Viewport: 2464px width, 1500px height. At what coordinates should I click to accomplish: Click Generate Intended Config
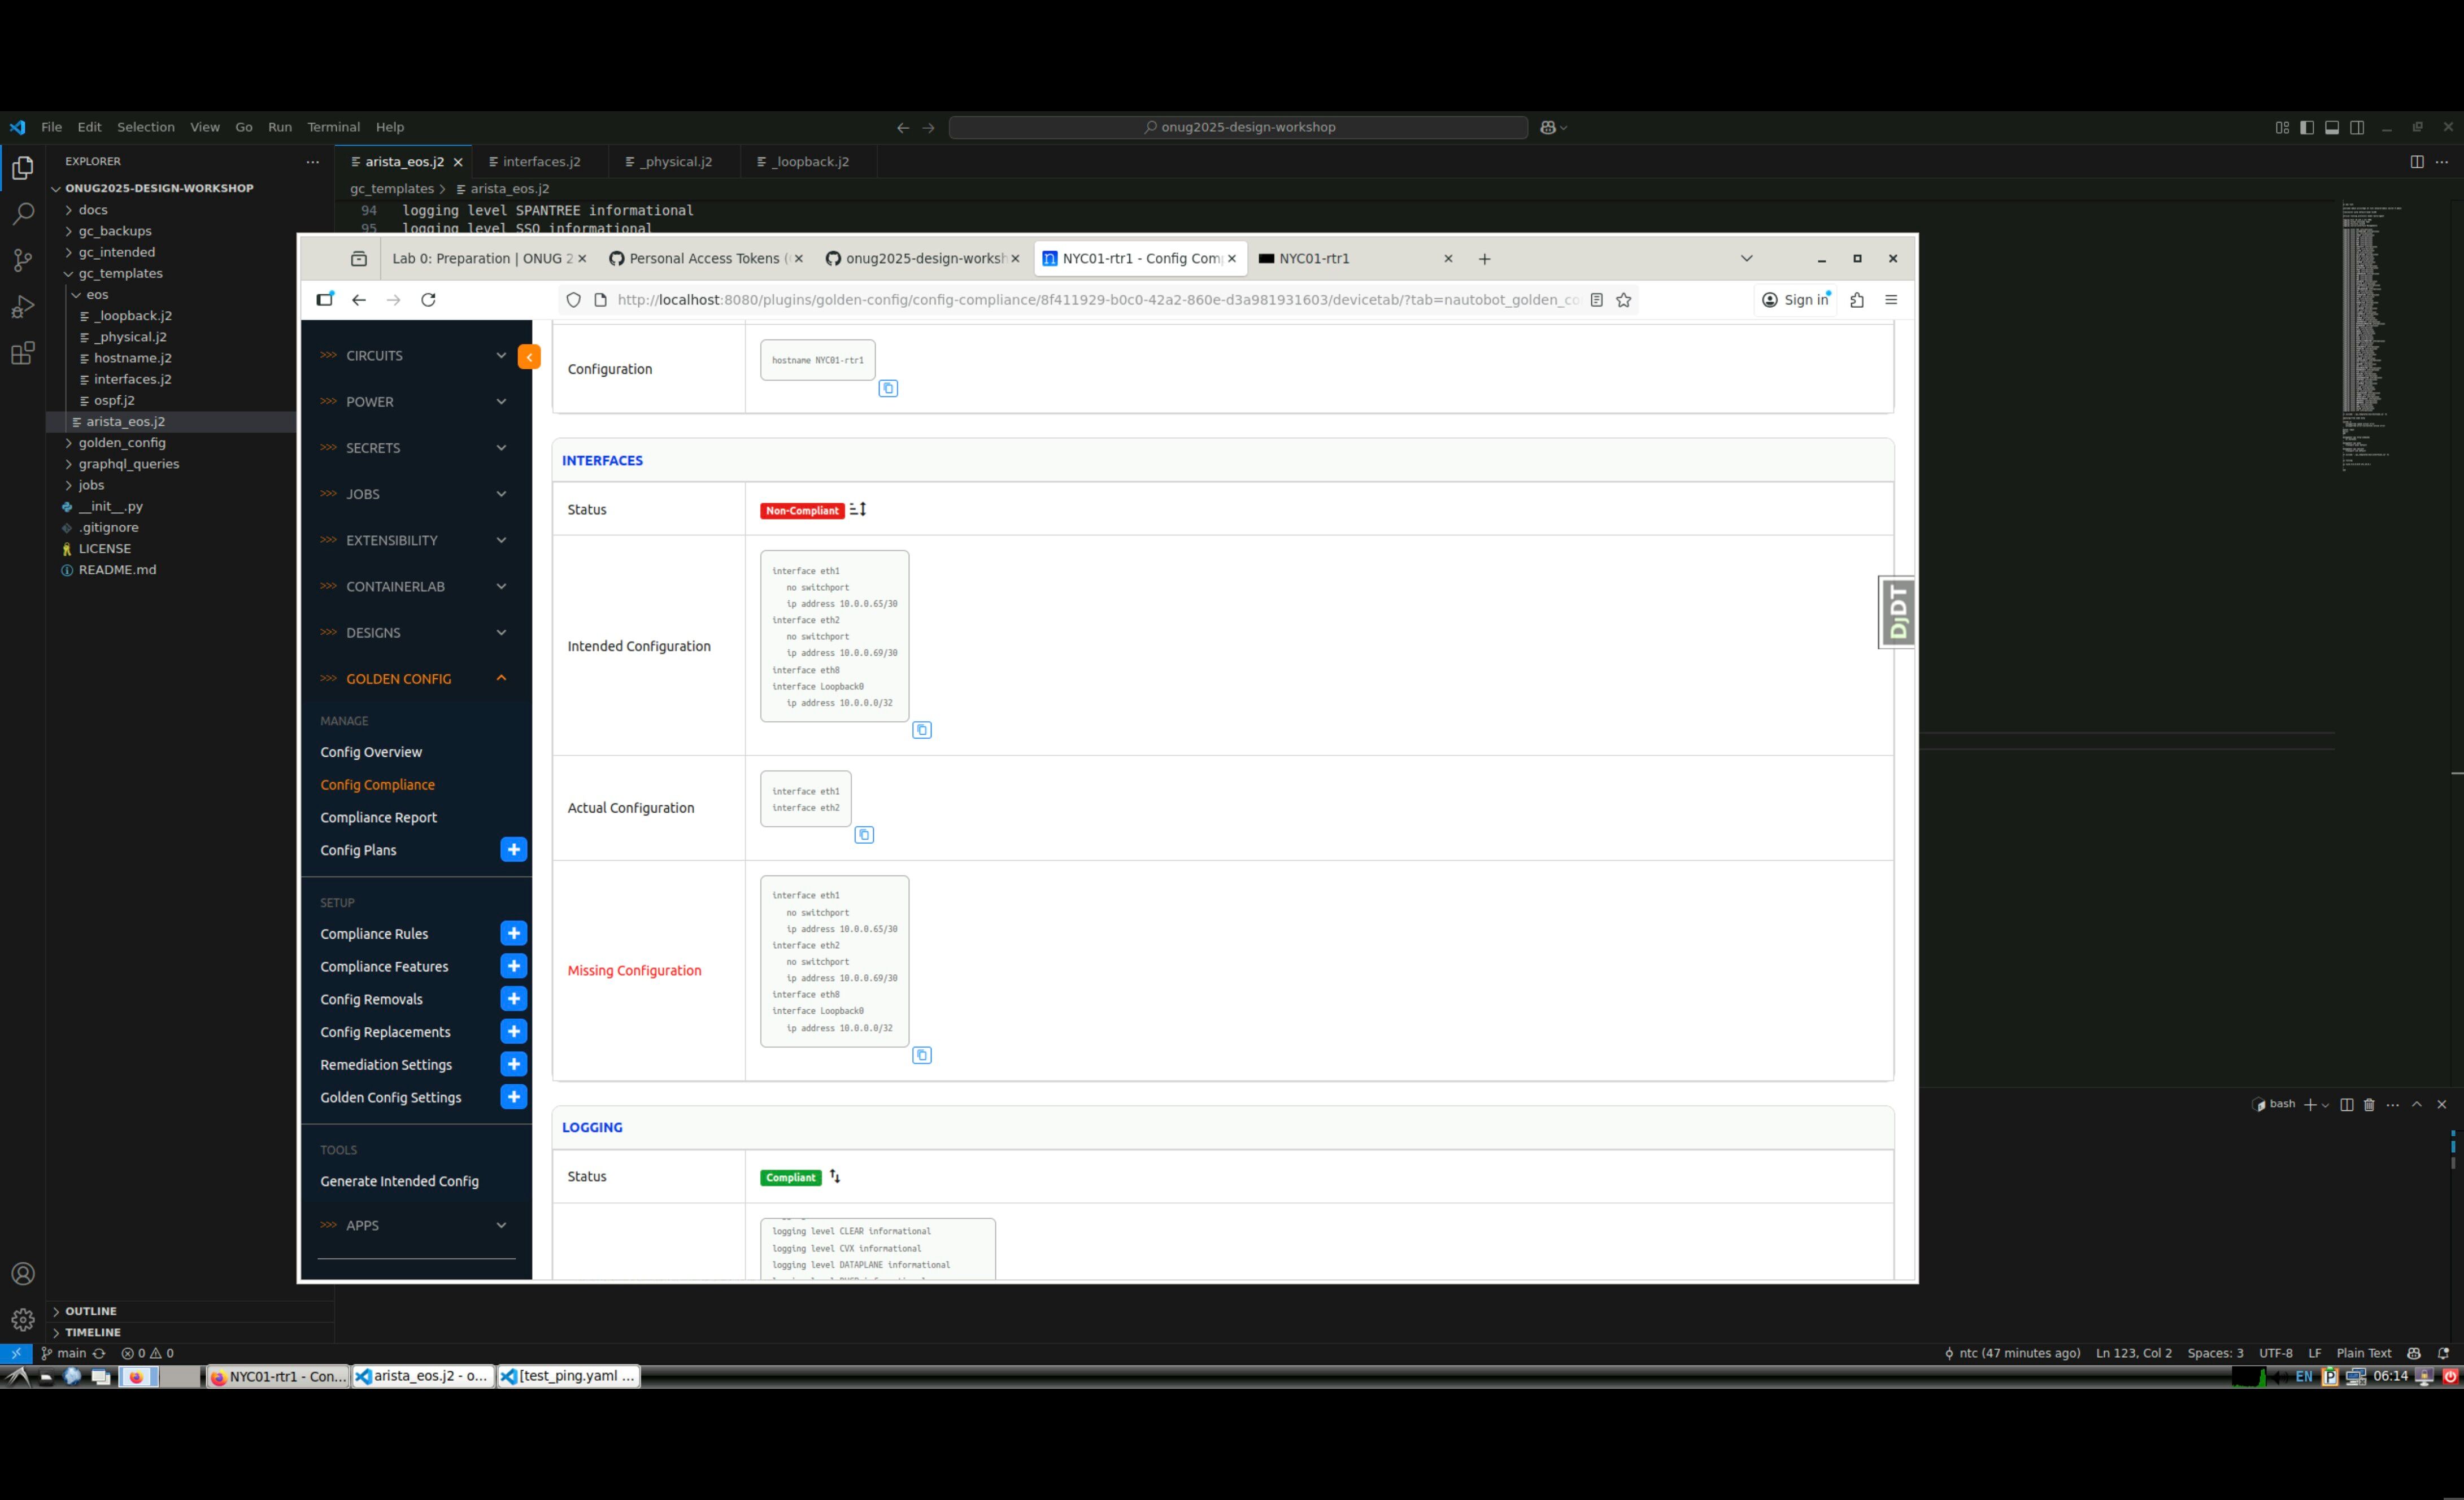click(399, 1181)
